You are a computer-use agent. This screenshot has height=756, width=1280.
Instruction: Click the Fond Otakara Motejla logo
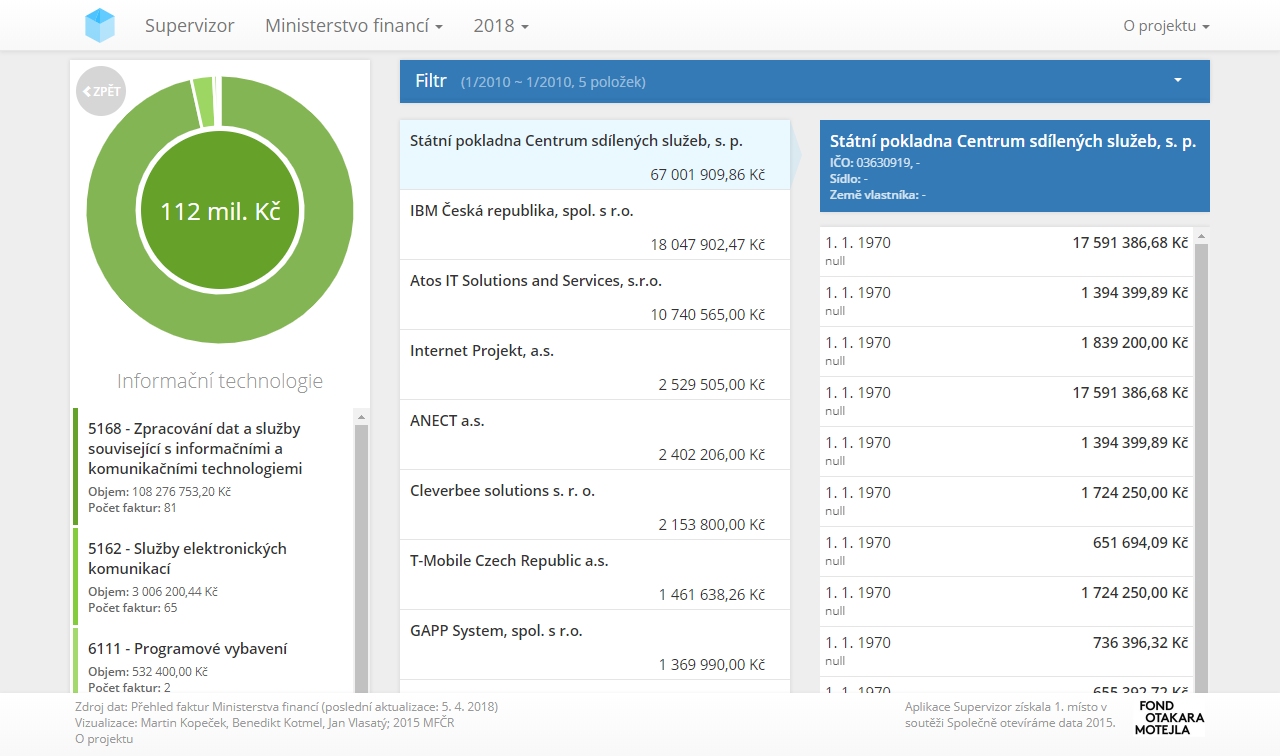pyautogui.click(x=1169, y=718)
